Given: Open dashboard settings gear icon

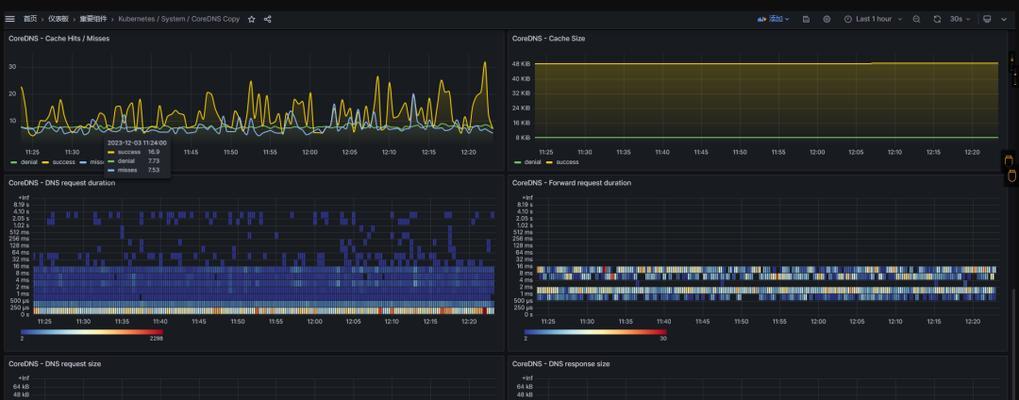Looking at the screenshot, I should point(827,19).
